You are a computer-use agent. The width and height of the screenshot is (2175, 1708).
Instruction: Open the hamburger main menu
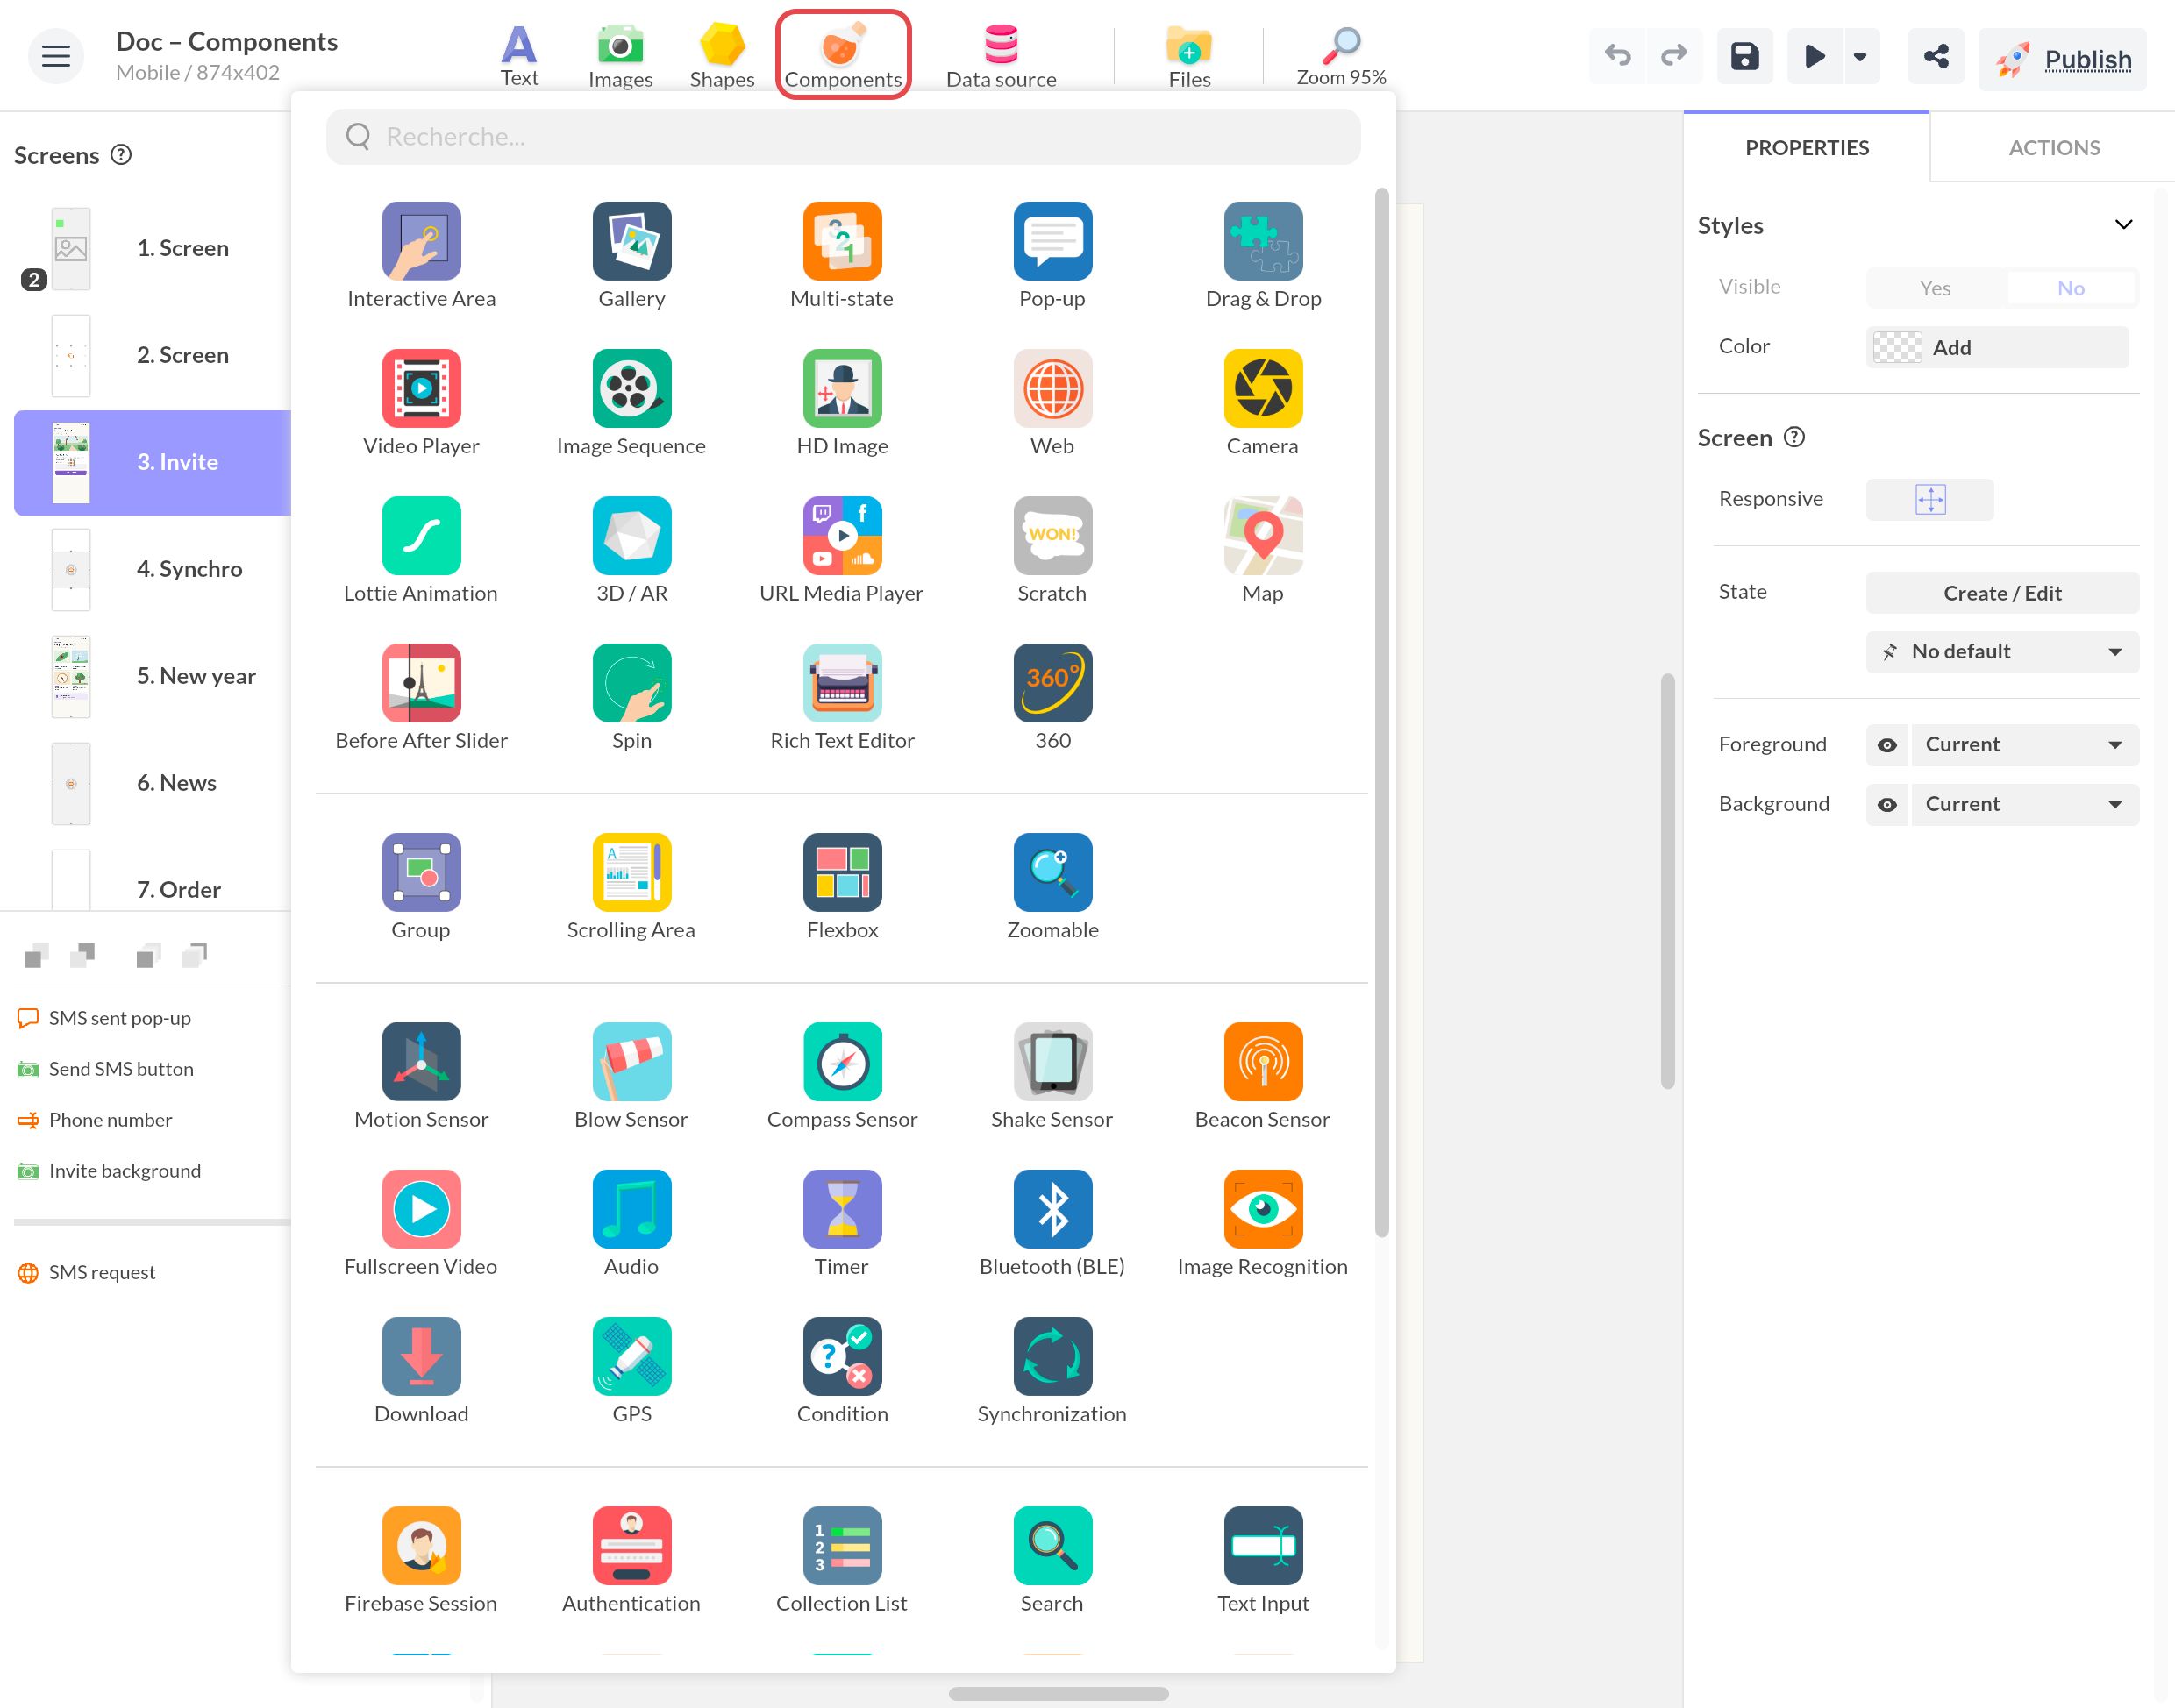click(x=56, y=56)
